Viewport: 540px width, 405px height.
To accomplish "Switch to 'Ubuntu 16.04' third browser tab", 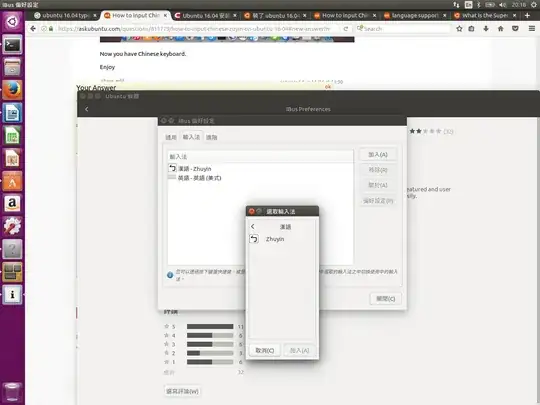I will [x=206, y=15].
